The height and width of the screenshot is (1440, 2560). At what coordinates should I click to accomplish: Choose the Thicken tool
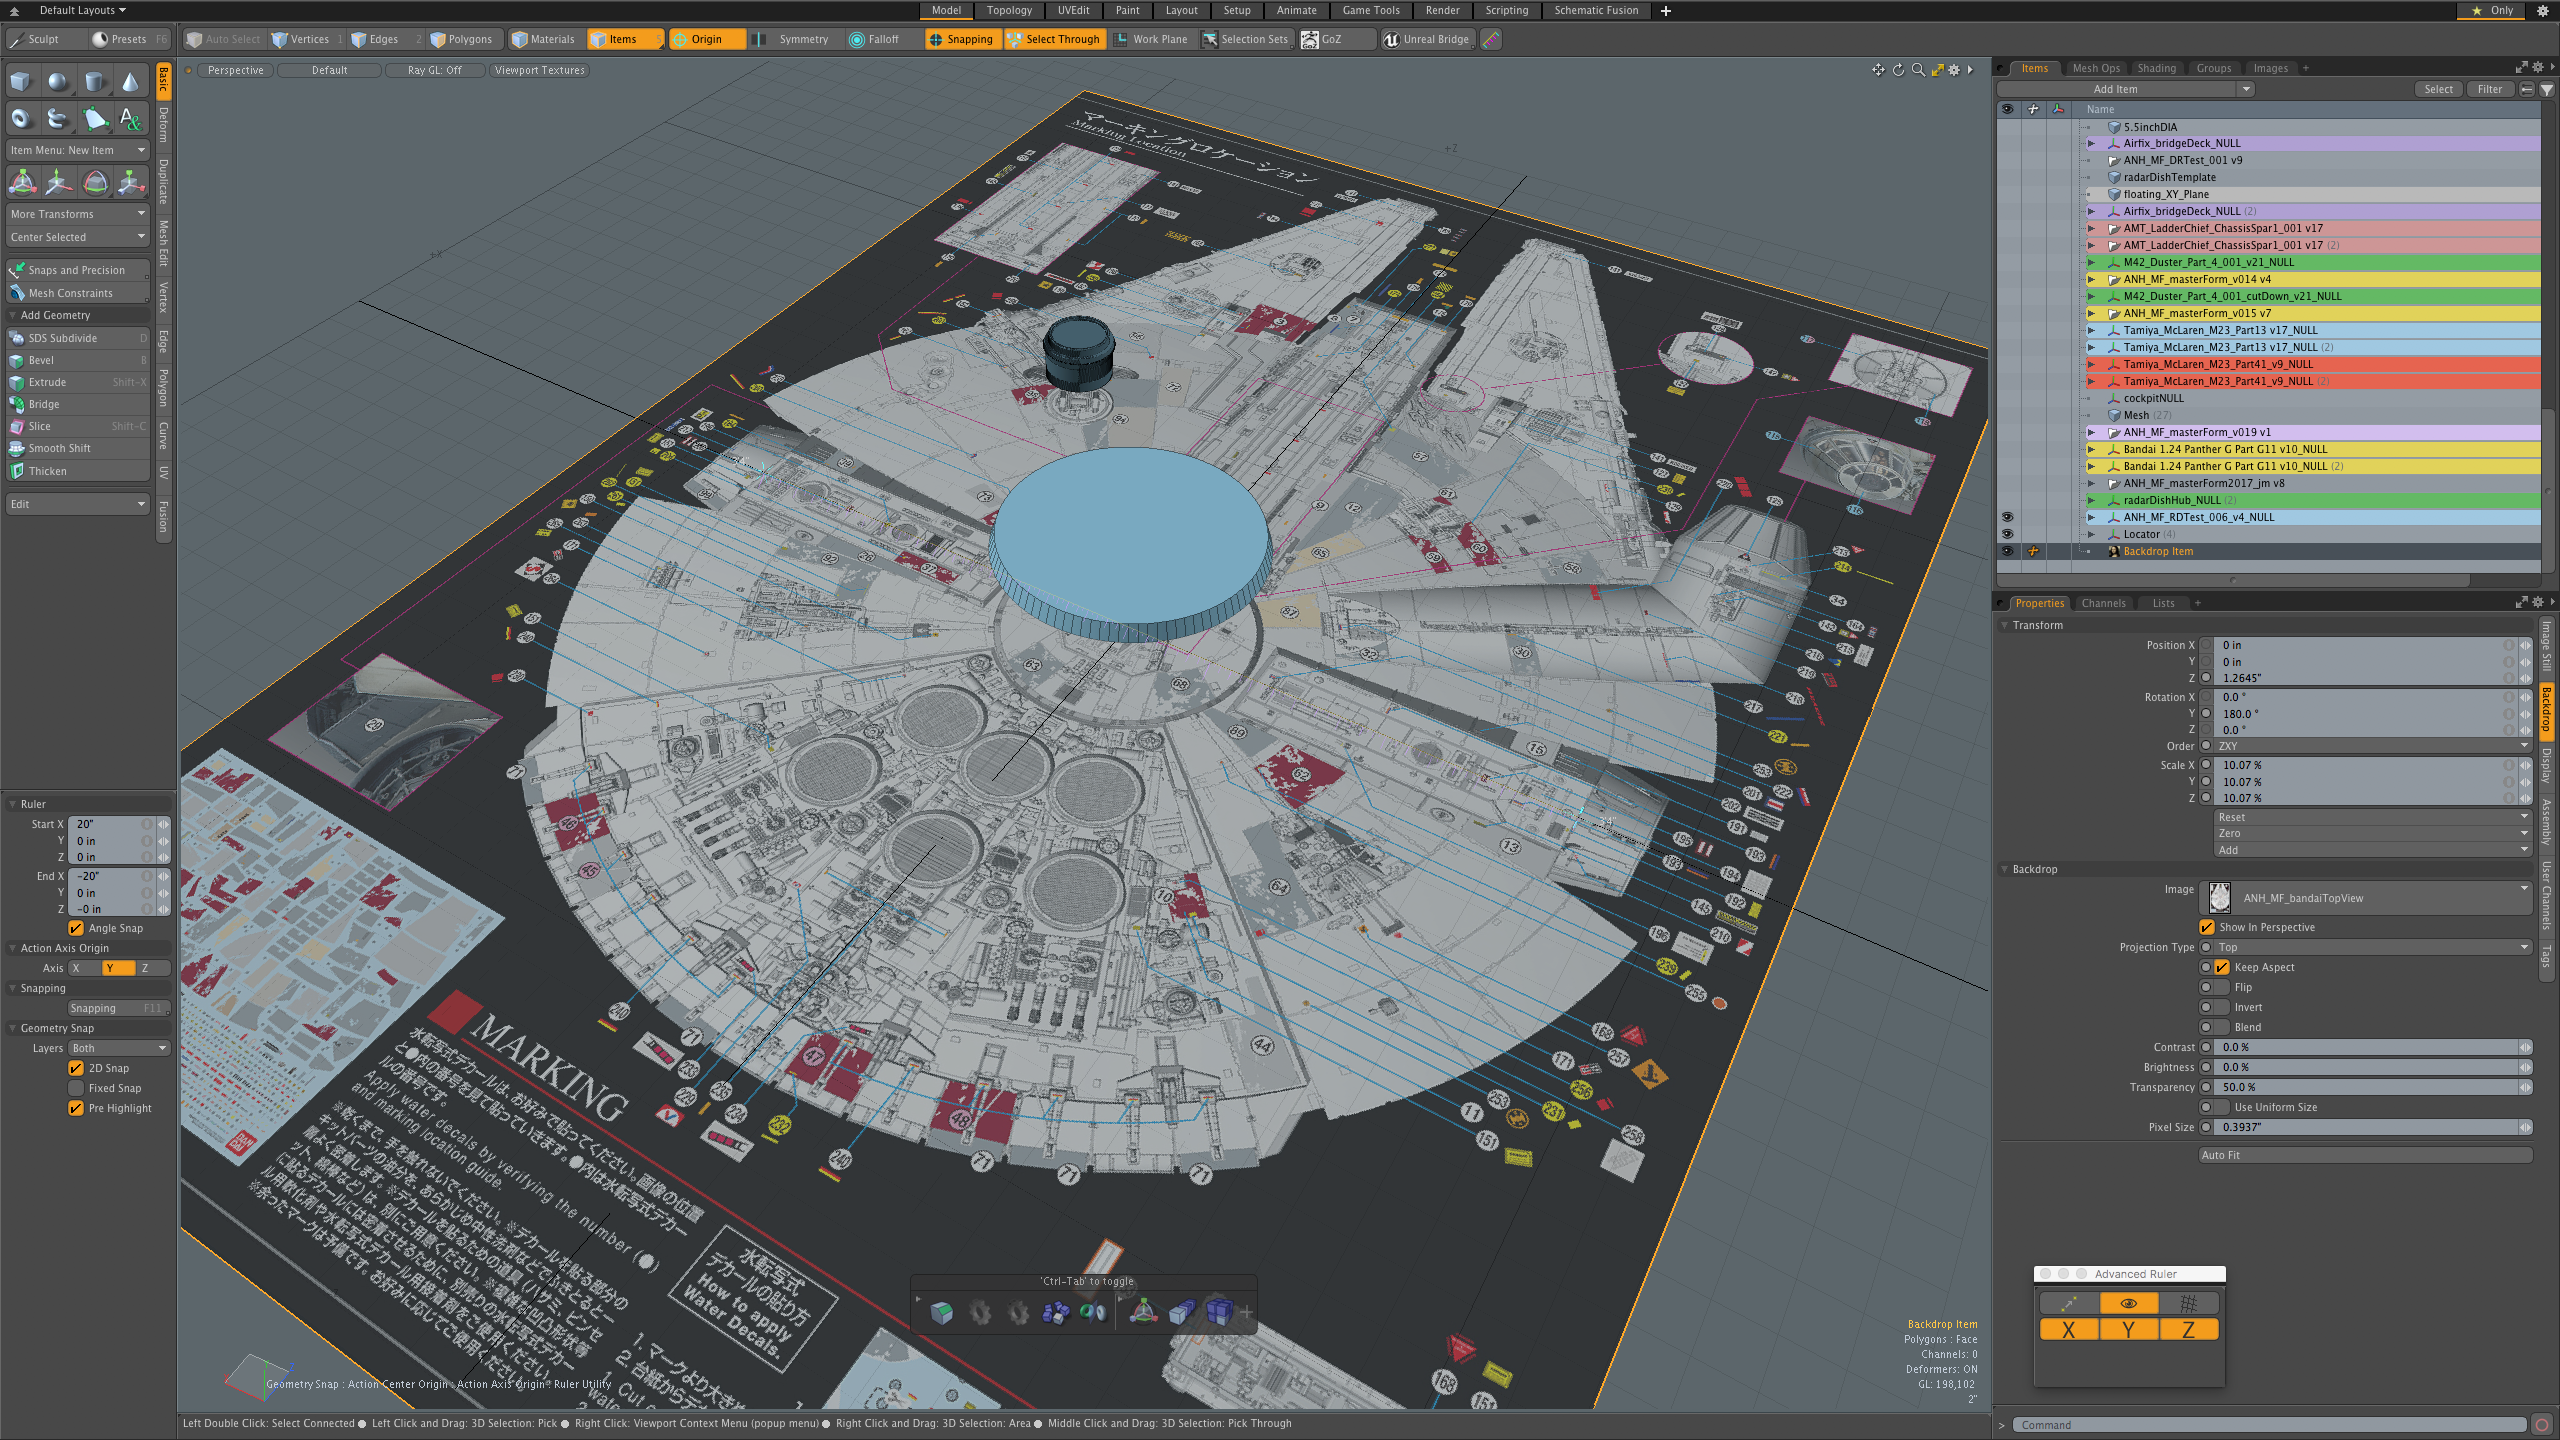78,471
